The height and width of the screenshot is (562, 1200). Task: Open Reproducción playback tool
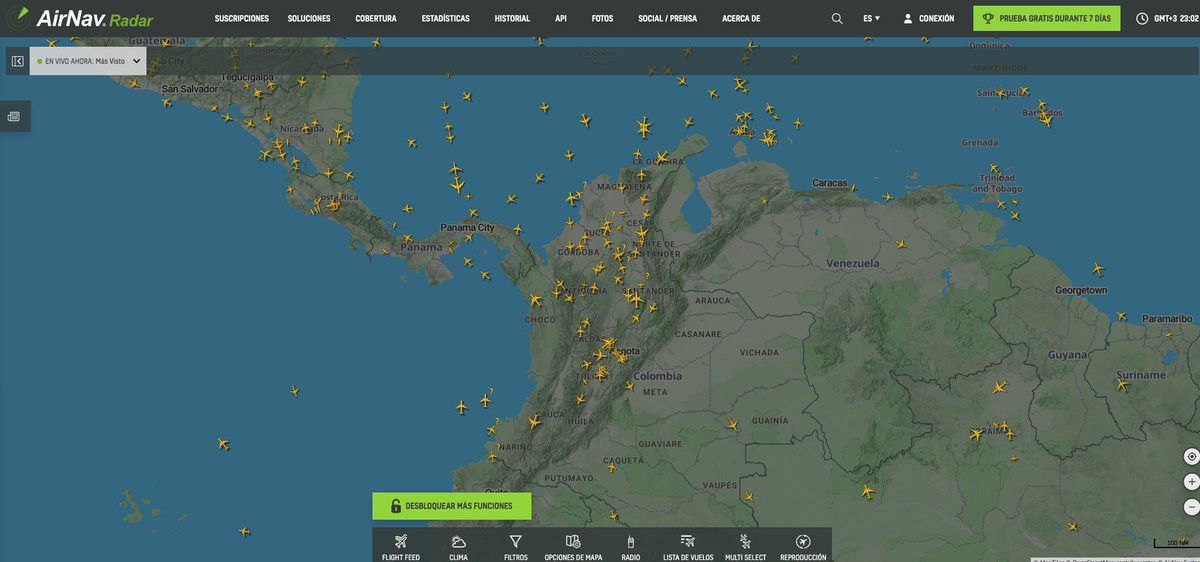tap(803, 546)
